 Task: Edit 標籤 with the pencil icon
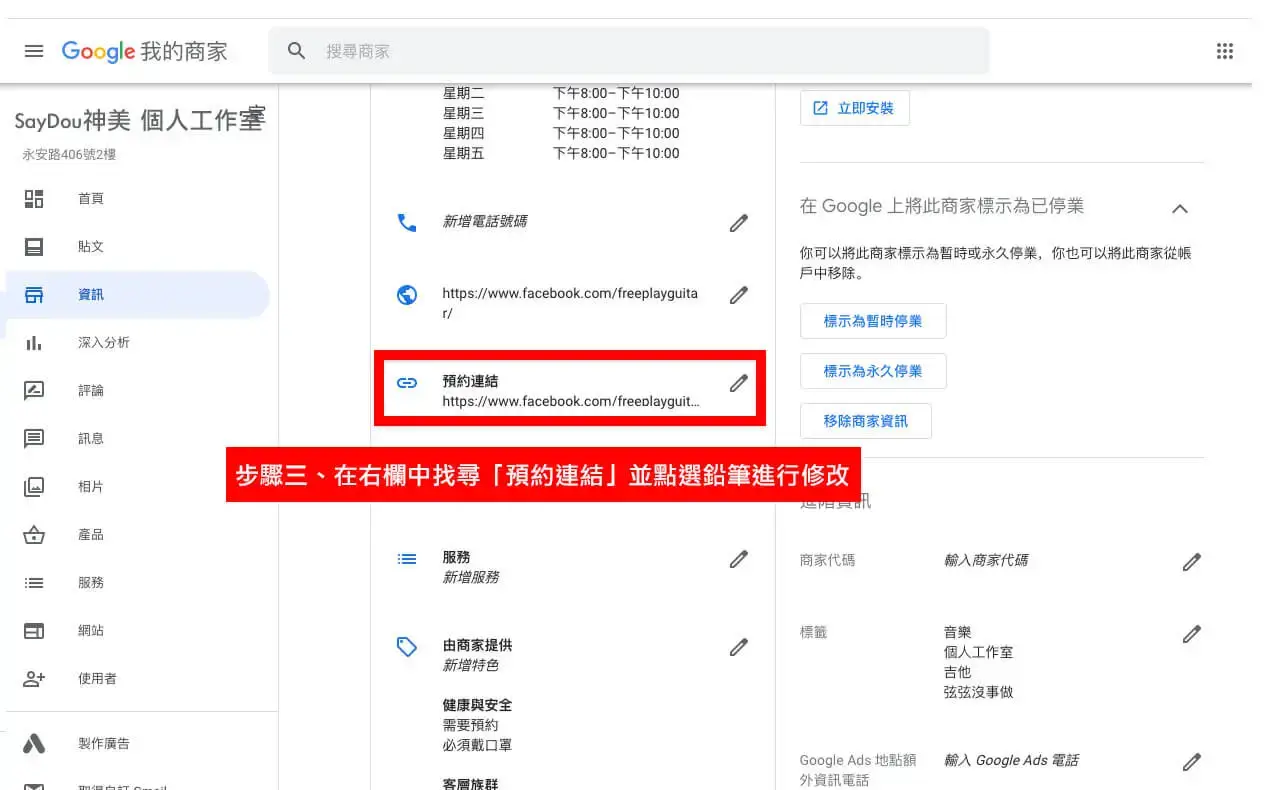click(1191, 634)
